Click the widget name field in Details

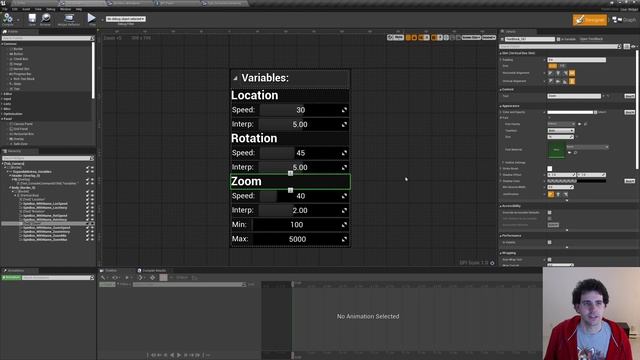point(530,39)
